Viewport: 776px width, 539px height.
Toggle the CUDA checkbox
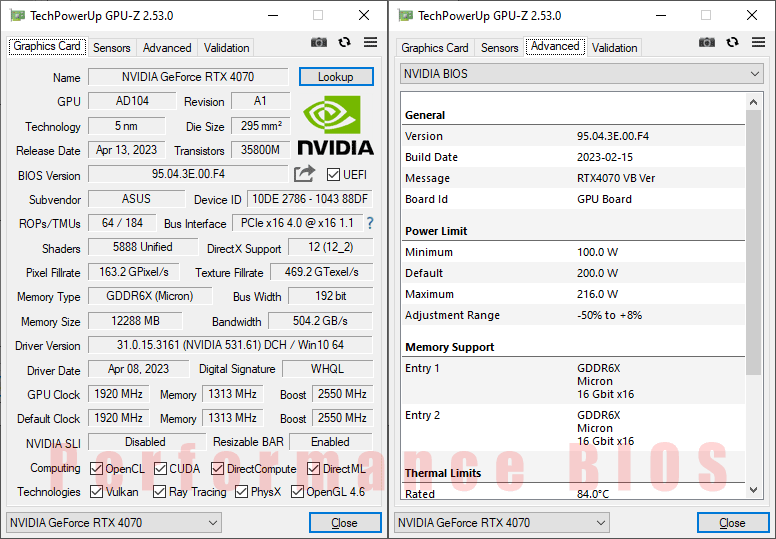(160, 468)
